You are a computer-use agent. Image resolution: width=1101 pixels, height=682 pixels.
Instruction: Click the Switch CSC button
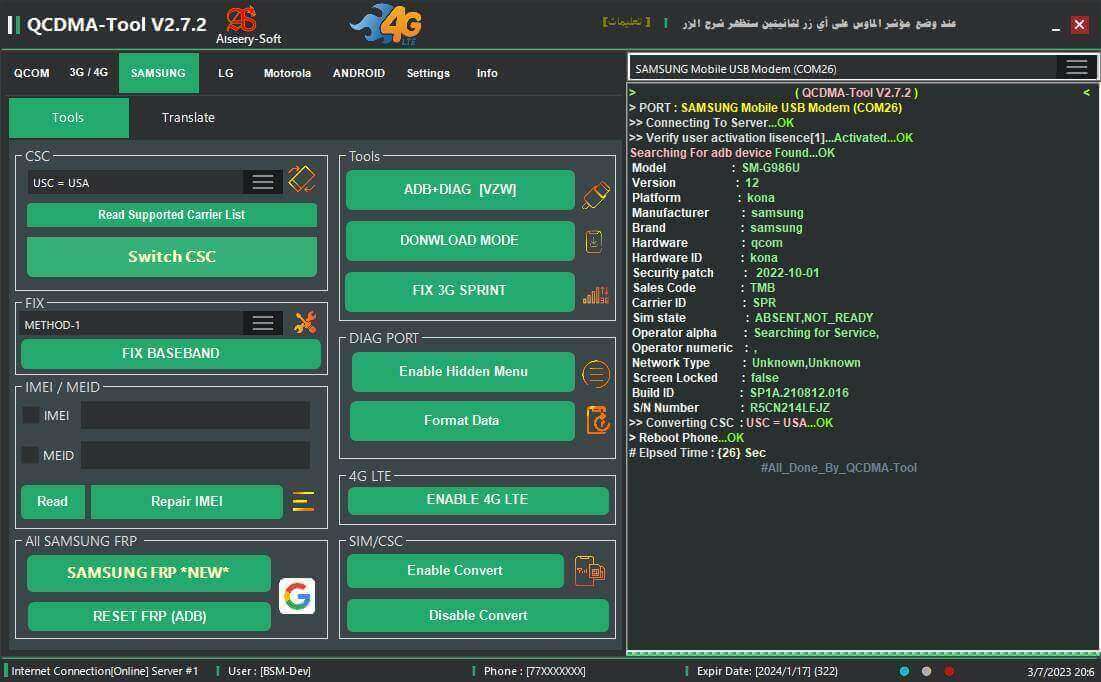[x=171, y=257]
